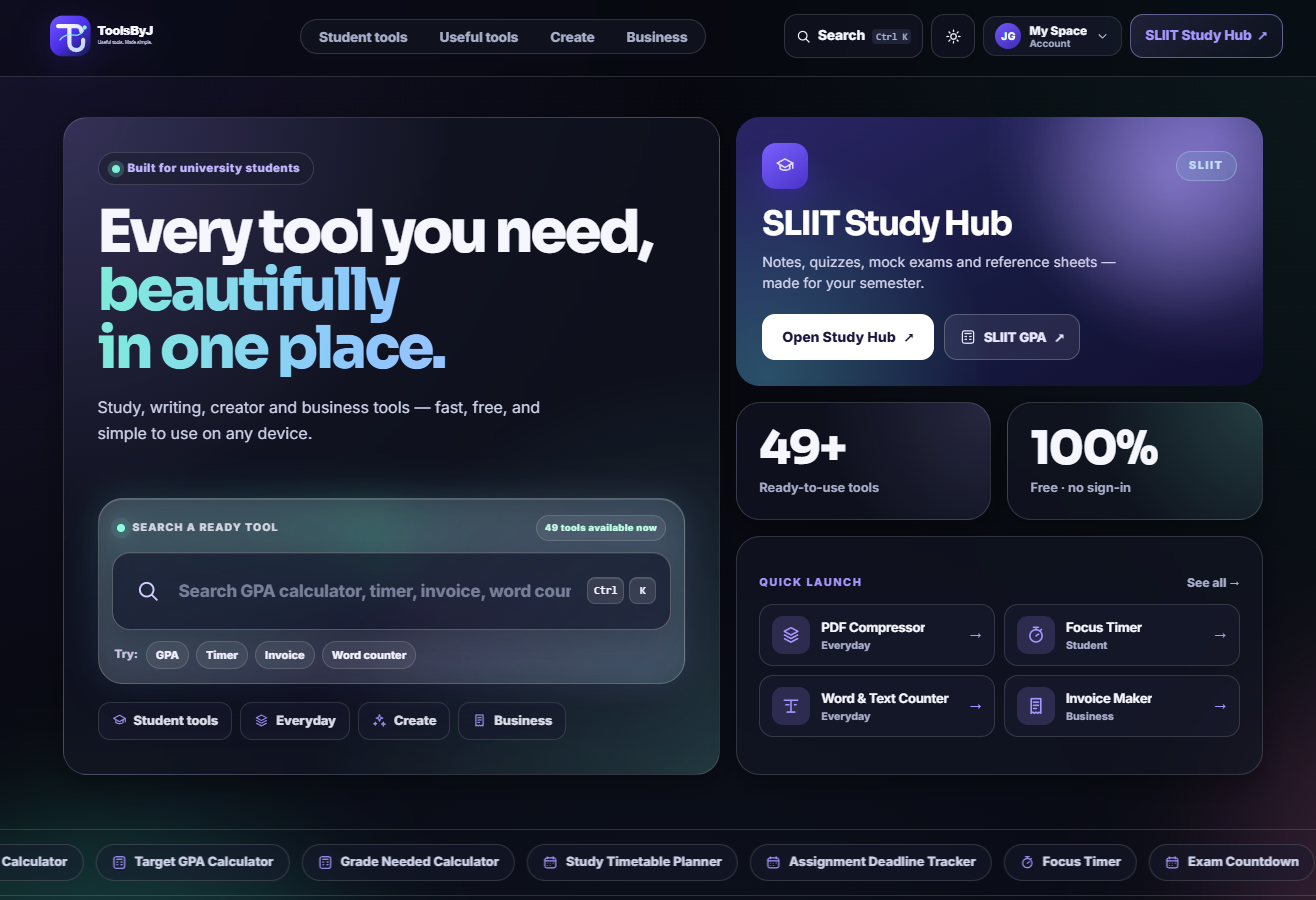Viewport: 1316px width, 900px height.
Task: Click the SLIIT badge on the hub card
Action: pos(1206,166)
